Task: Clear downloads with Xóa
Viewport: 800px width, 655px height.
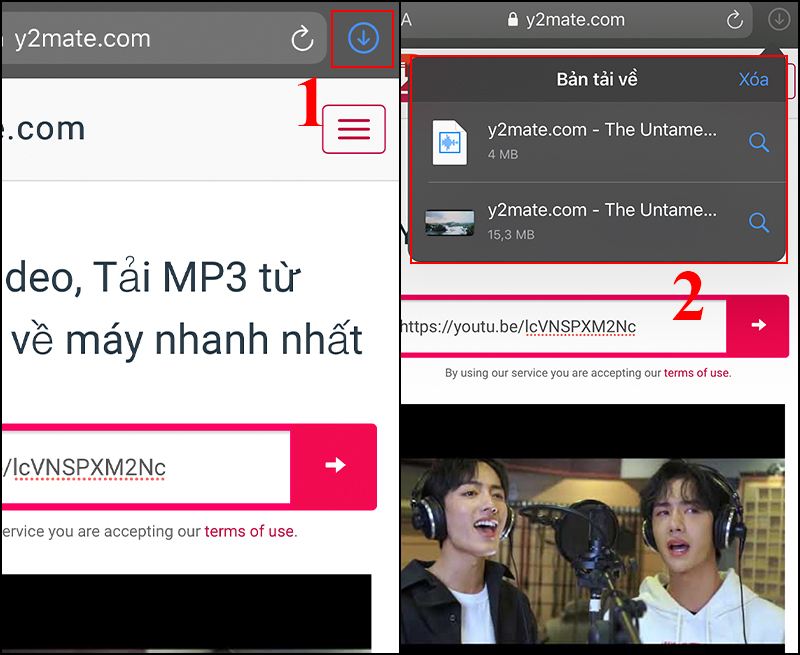Action: pos(754,80)
